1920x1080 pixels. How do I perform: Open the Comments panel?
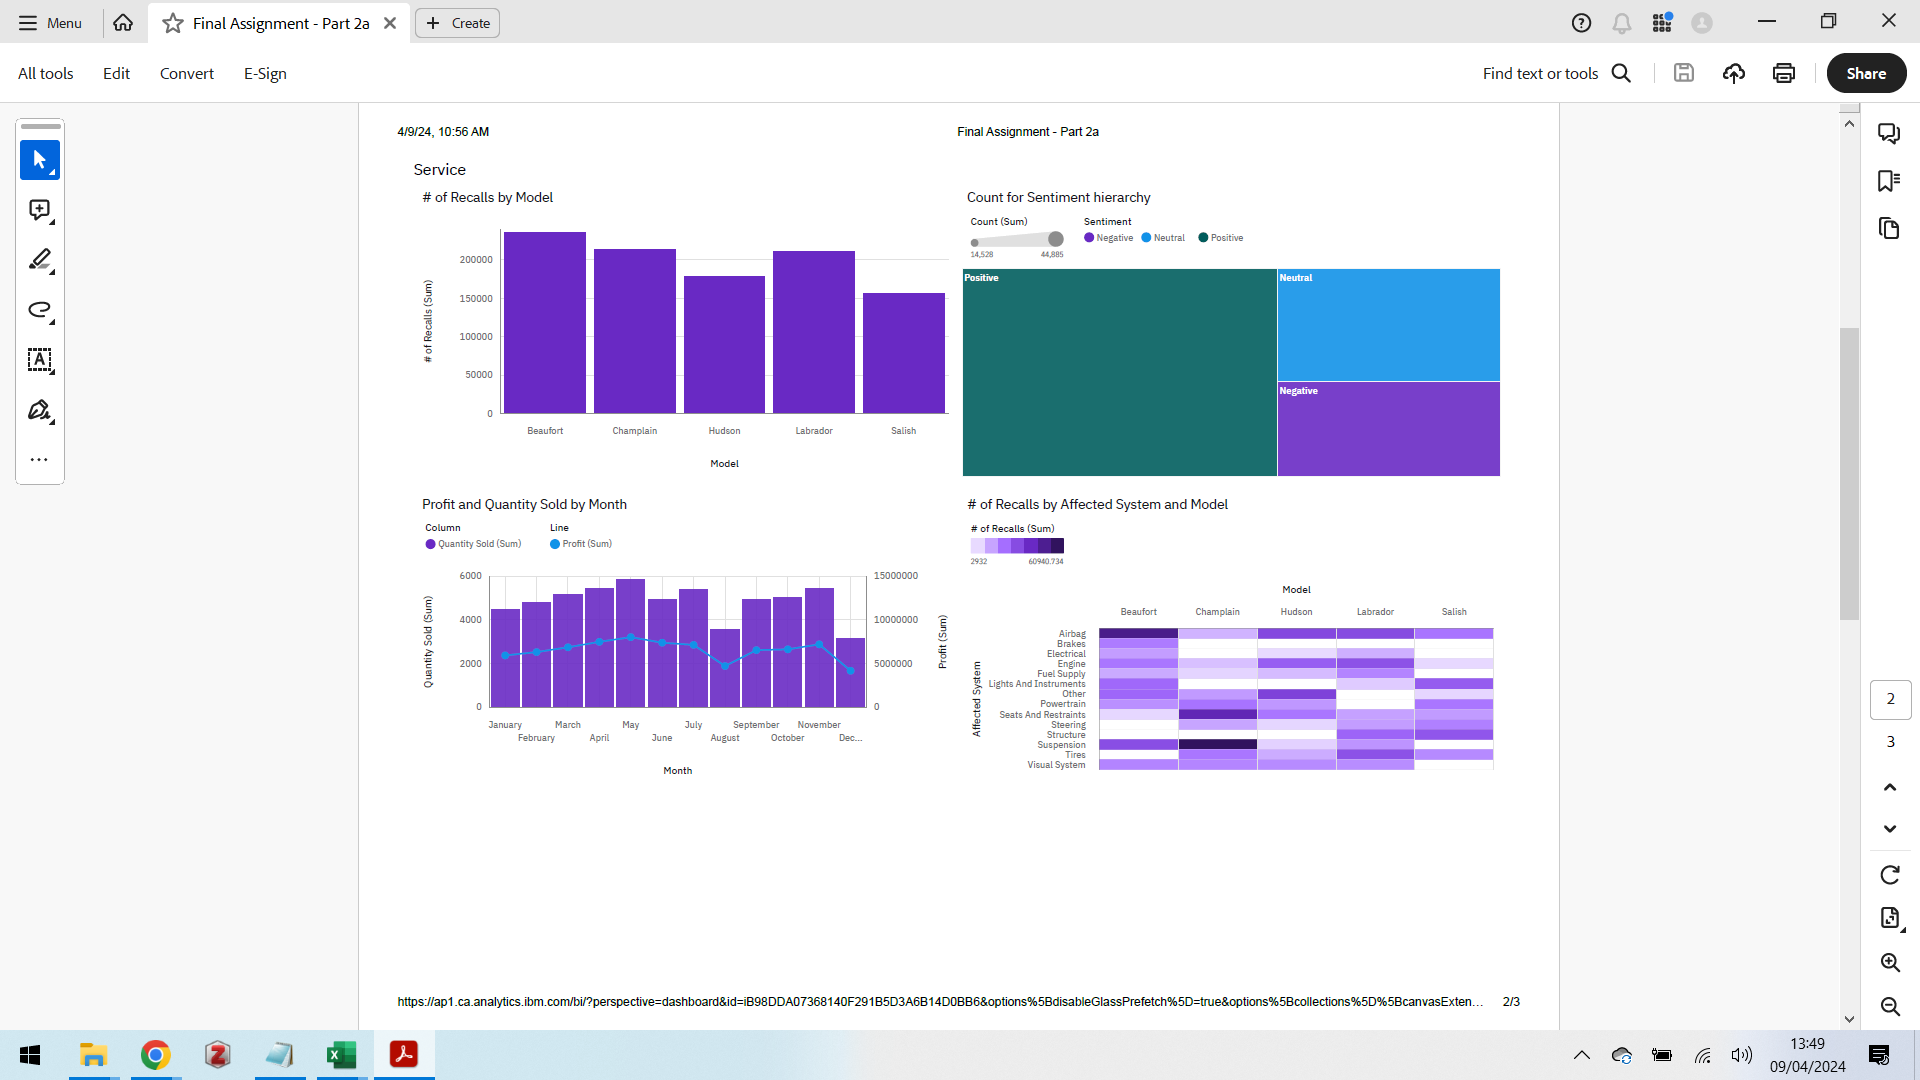tap(1890, 133)
